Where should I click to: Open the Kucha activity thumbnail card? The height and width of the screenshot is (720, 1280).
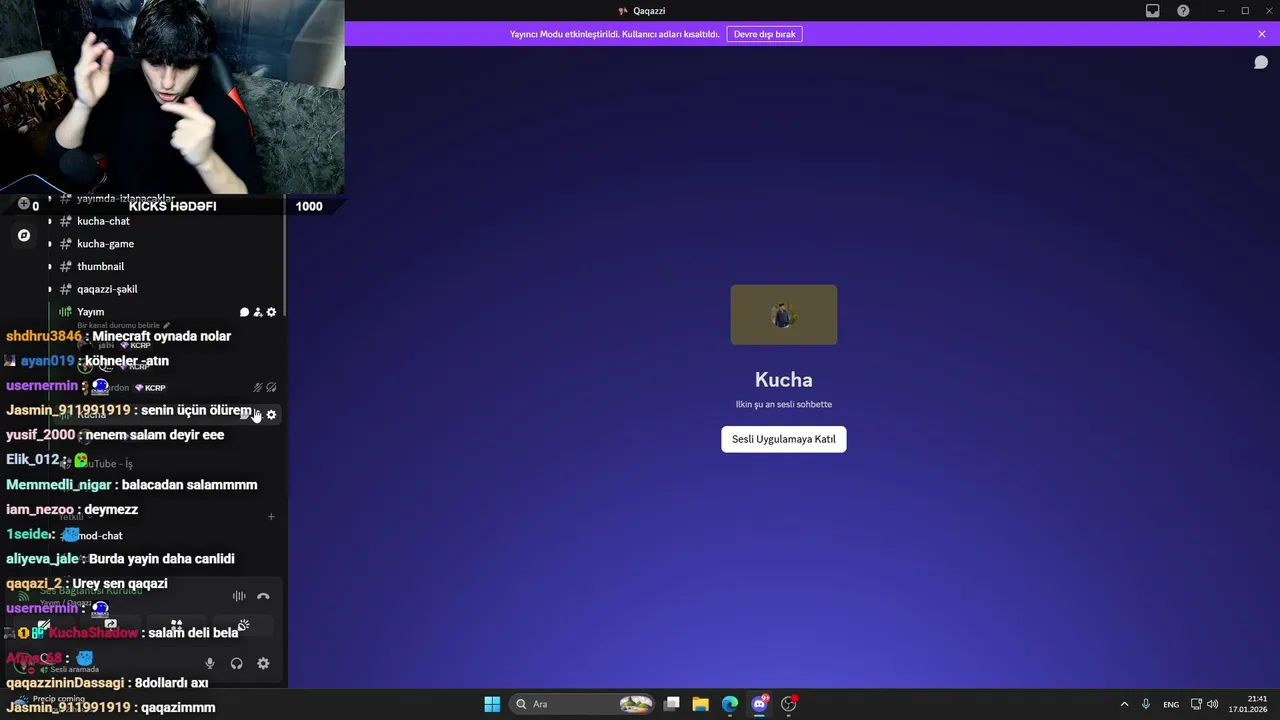click(783, 315)
